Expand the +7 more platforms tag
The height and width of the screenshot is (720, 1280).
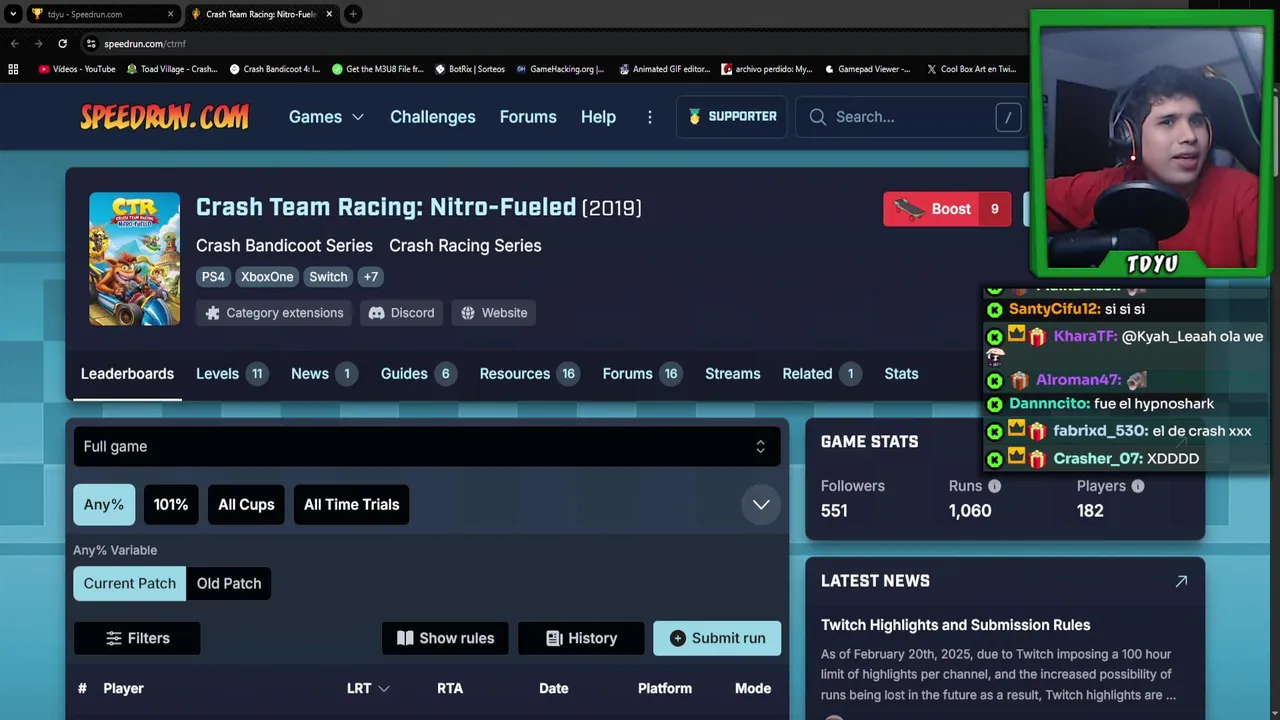[371, 277]
